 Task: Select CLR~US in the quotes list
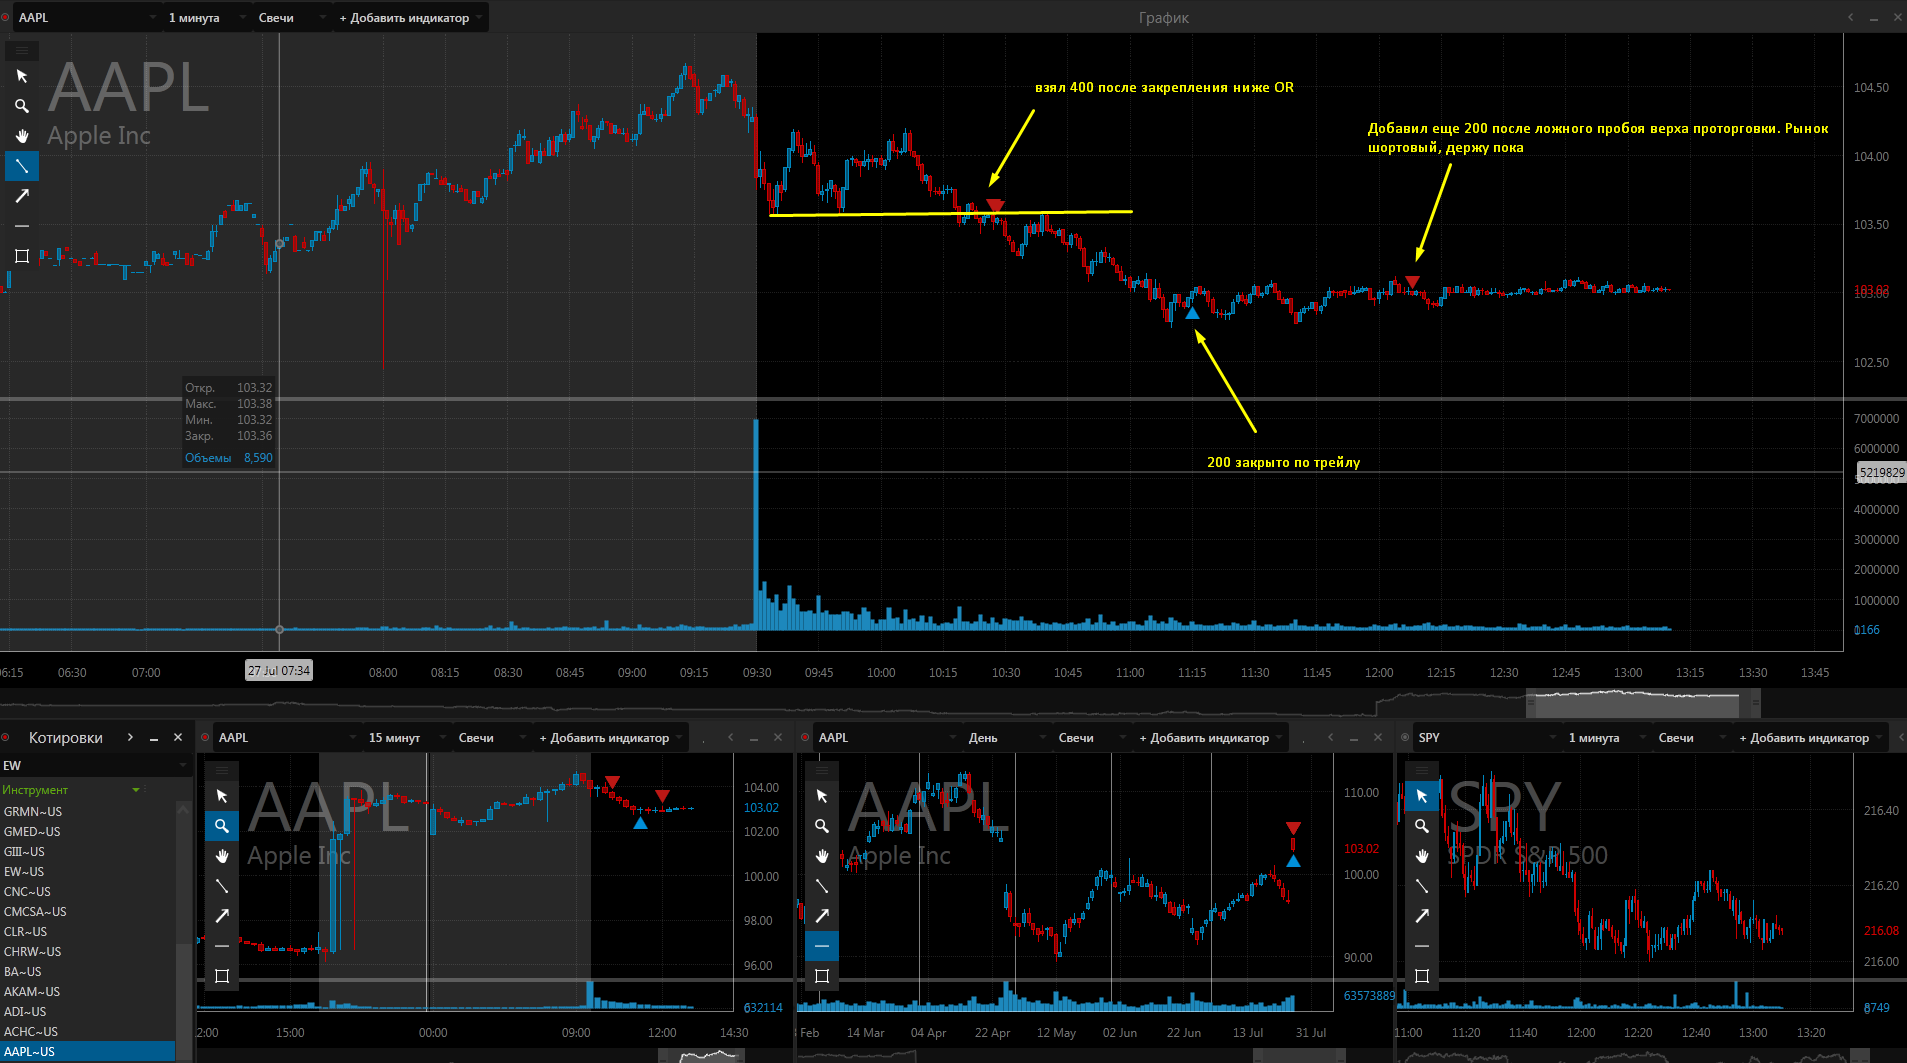click(x=88, y=932)
